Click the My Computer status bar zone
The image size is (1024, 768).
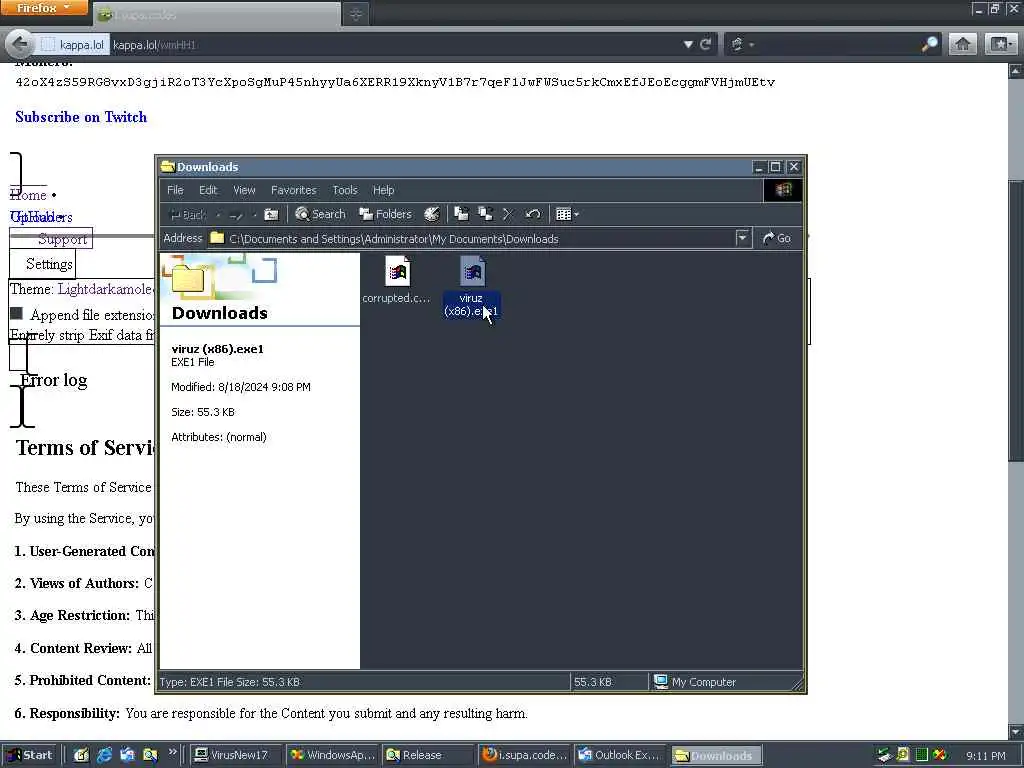point(725,682)
